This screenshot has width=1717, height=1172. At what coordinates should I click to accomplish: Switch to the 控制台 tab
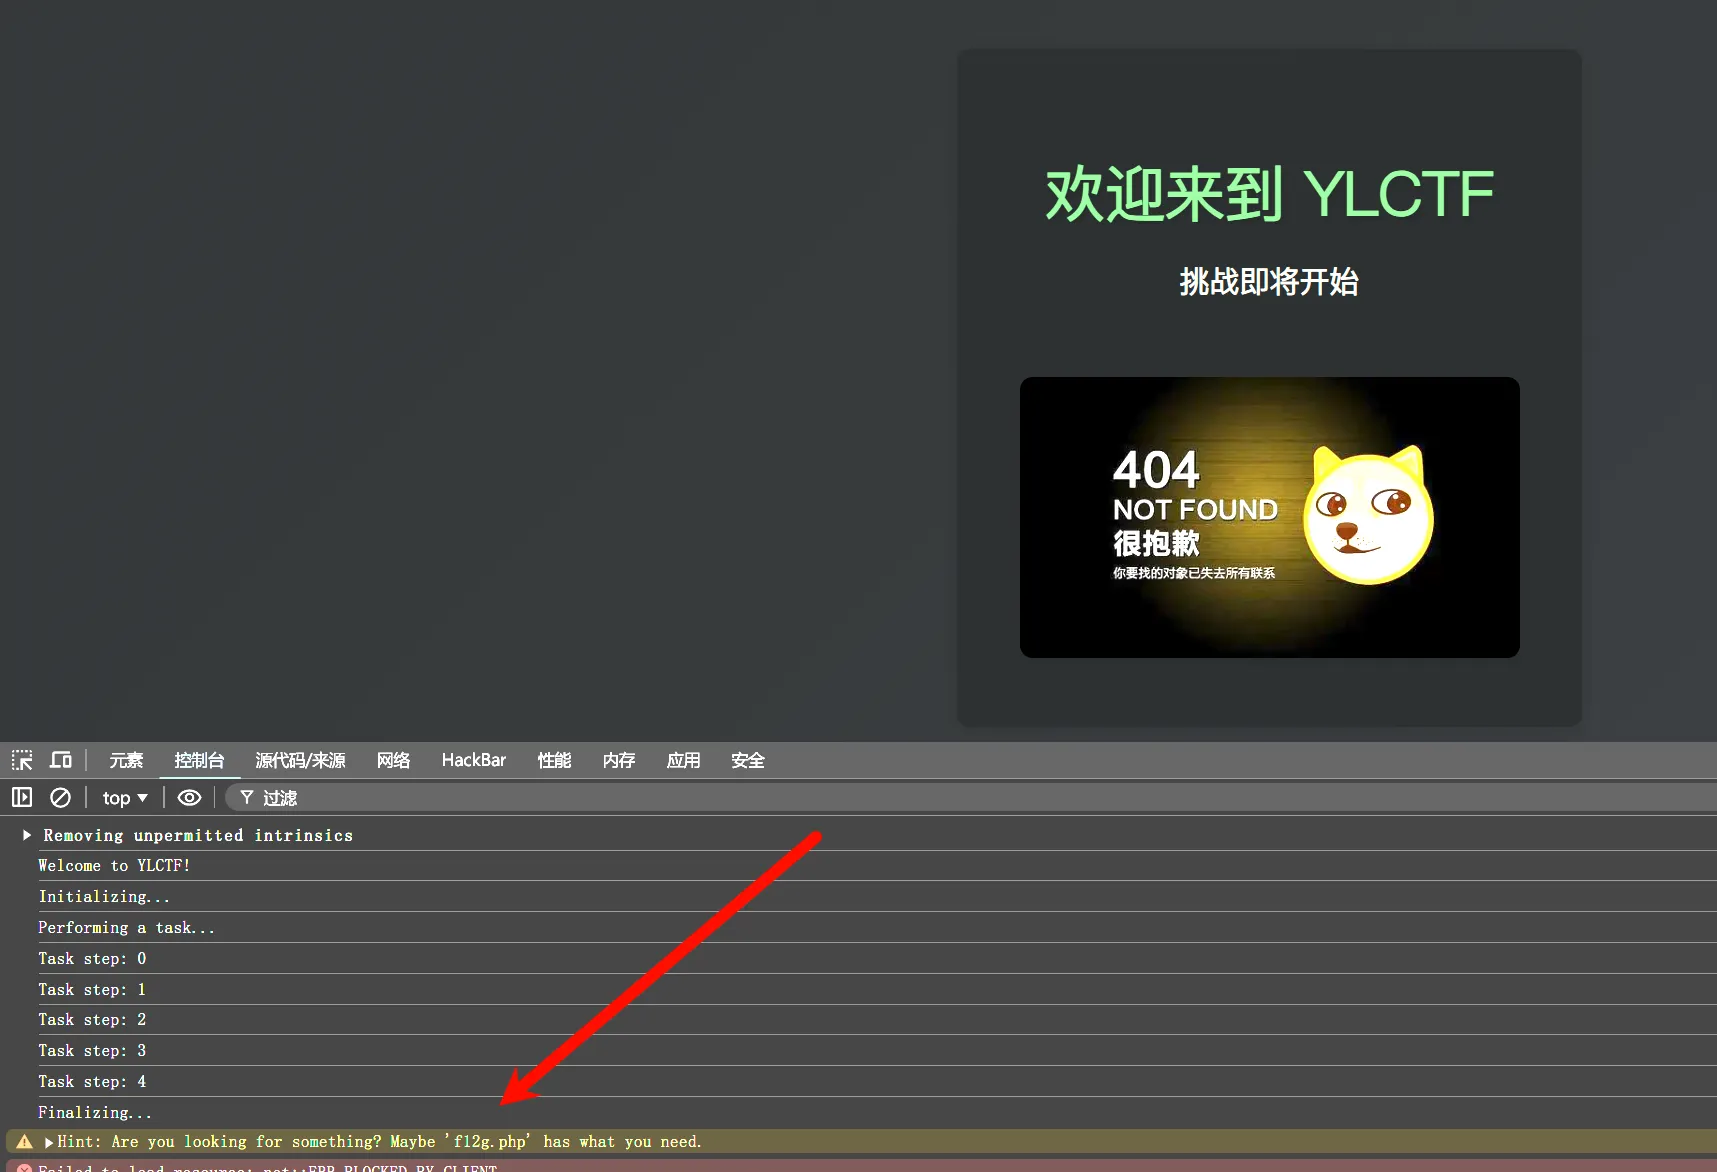[x=199, y=760]
